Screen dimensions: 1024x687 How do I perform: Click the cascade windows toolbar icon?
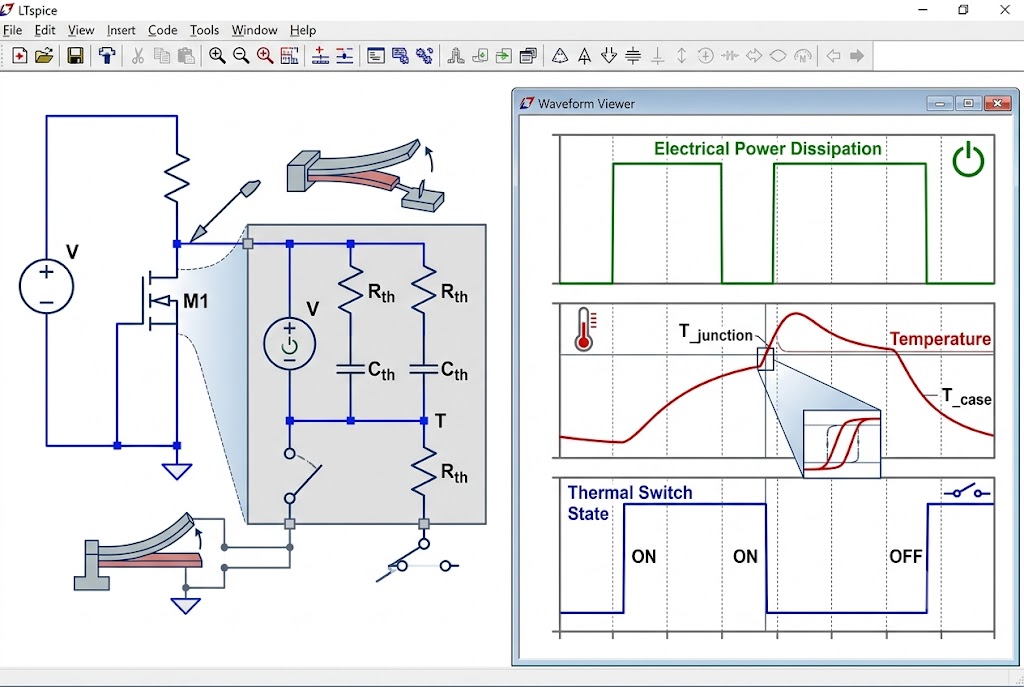528,56
